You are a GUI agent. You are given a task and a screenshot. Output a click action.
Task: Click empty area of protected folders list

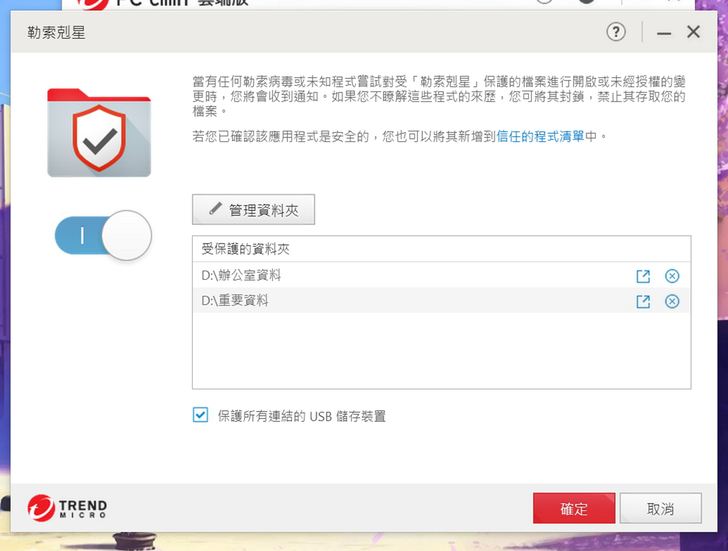[x=441, y=350]
